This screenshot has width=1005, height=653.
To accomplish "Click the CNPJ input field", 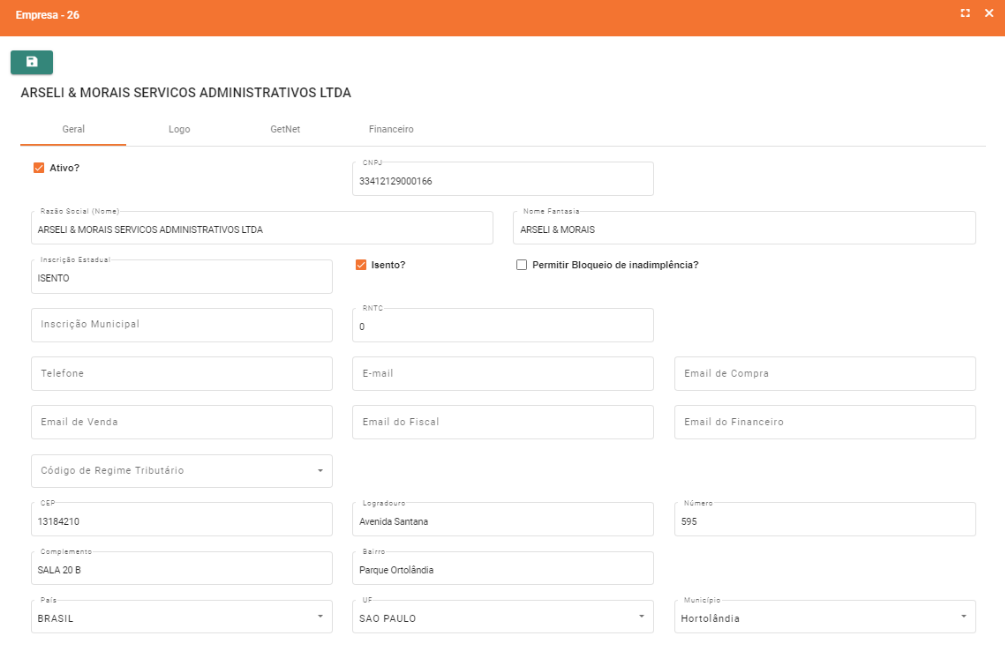I will pyautogui.click(x=502, y=181).
